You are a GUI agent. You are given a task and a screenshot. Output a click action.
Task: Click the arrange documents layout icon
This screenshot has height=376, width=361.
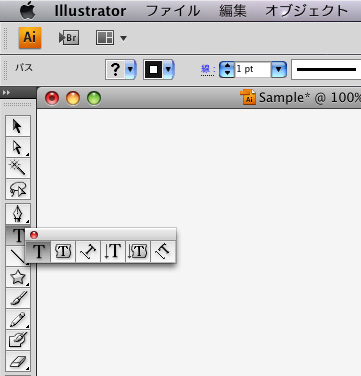(x=105, y=38)
